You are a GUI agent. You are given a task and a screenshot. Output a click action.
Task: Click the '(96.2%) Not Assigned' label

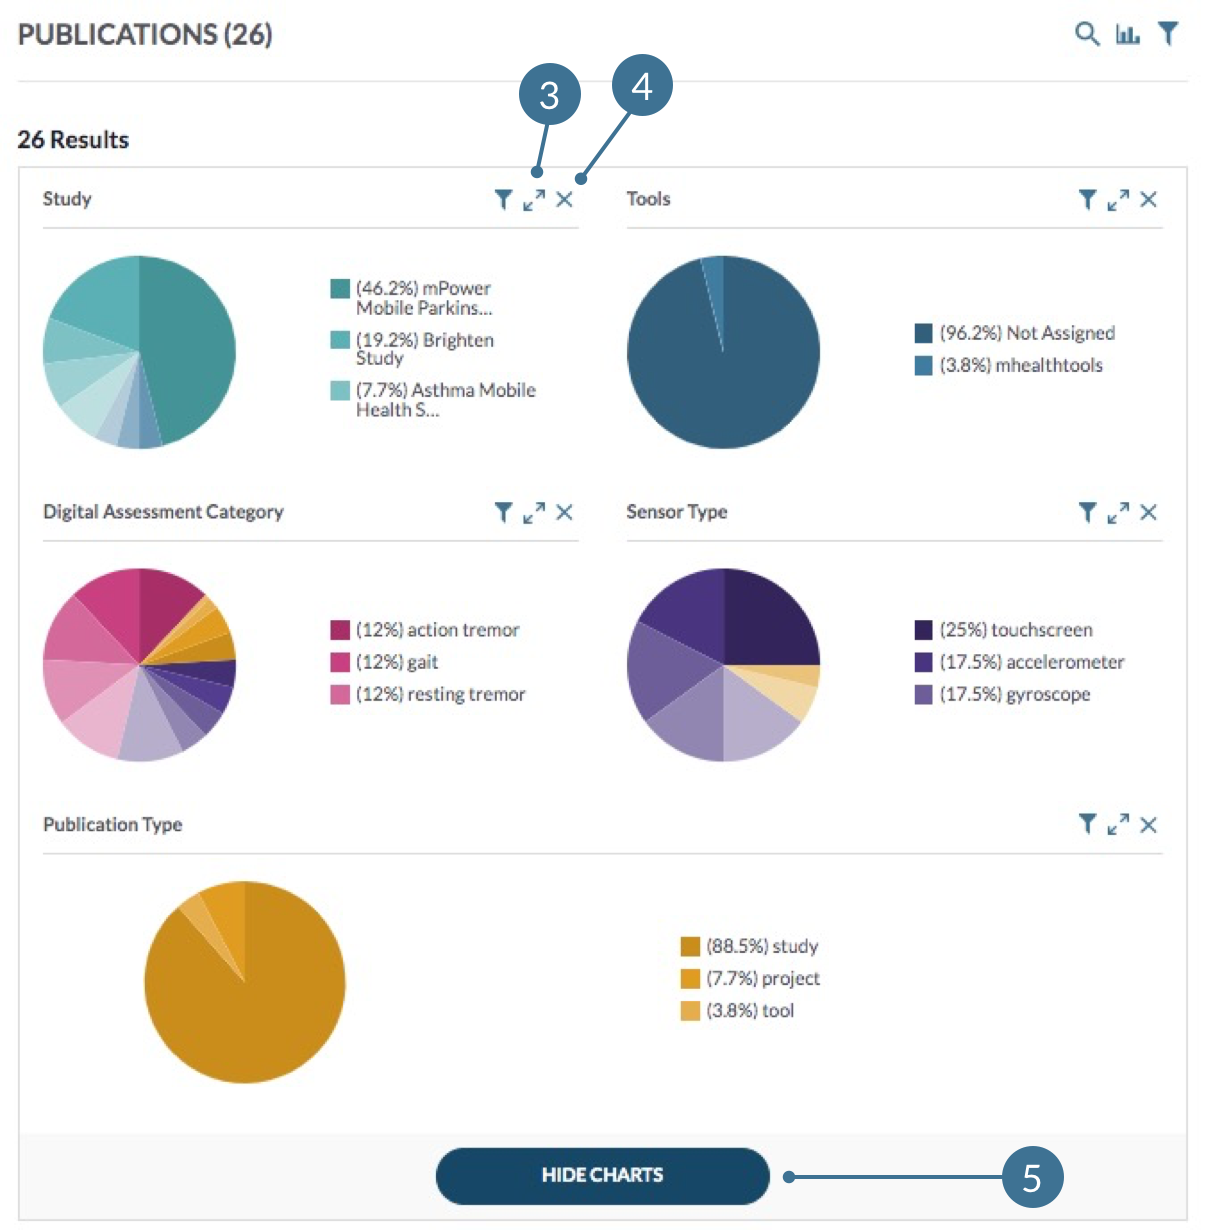point(1027,333)
